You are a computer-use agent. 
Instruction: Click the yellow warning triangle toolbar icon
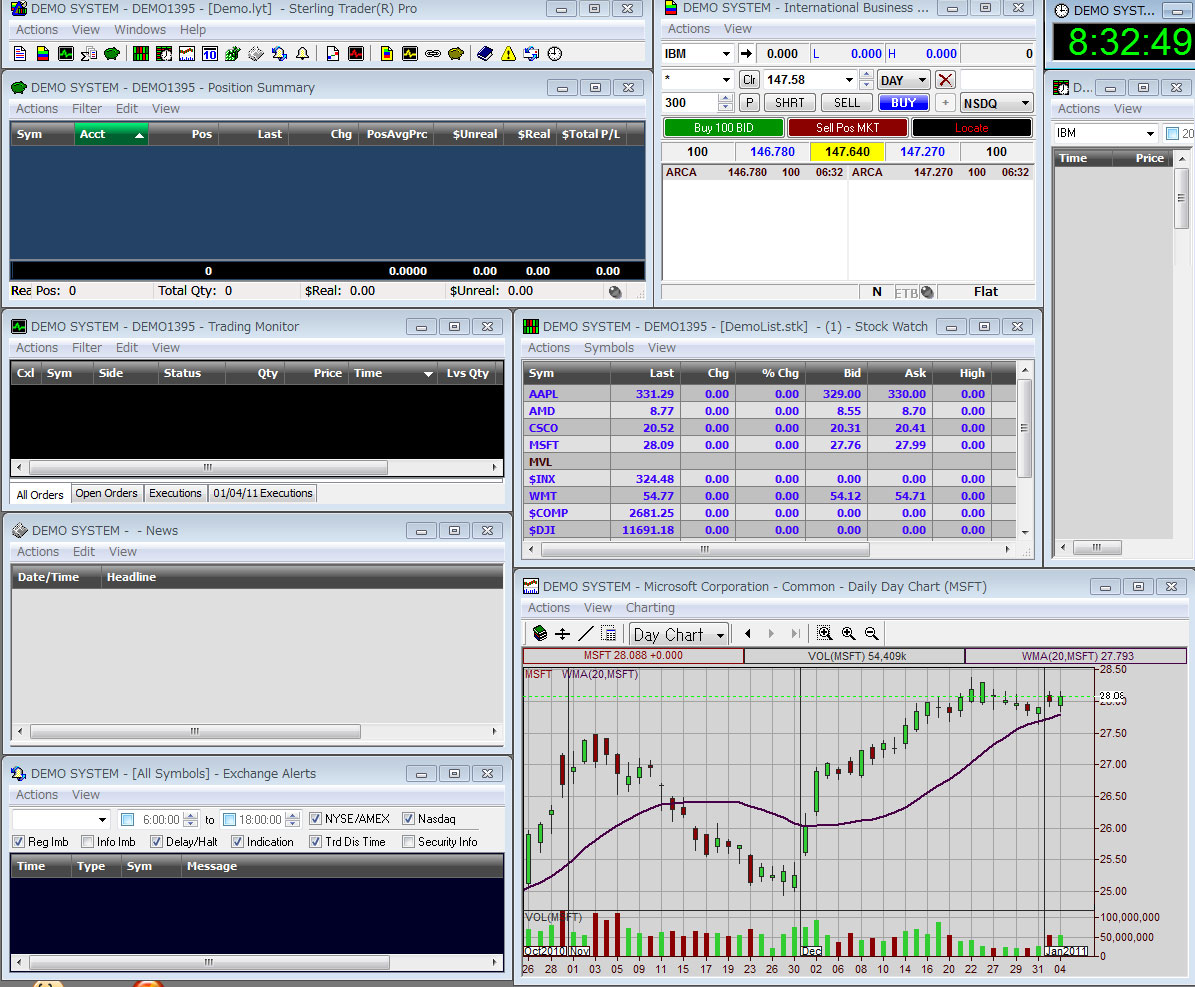(508, 53)
